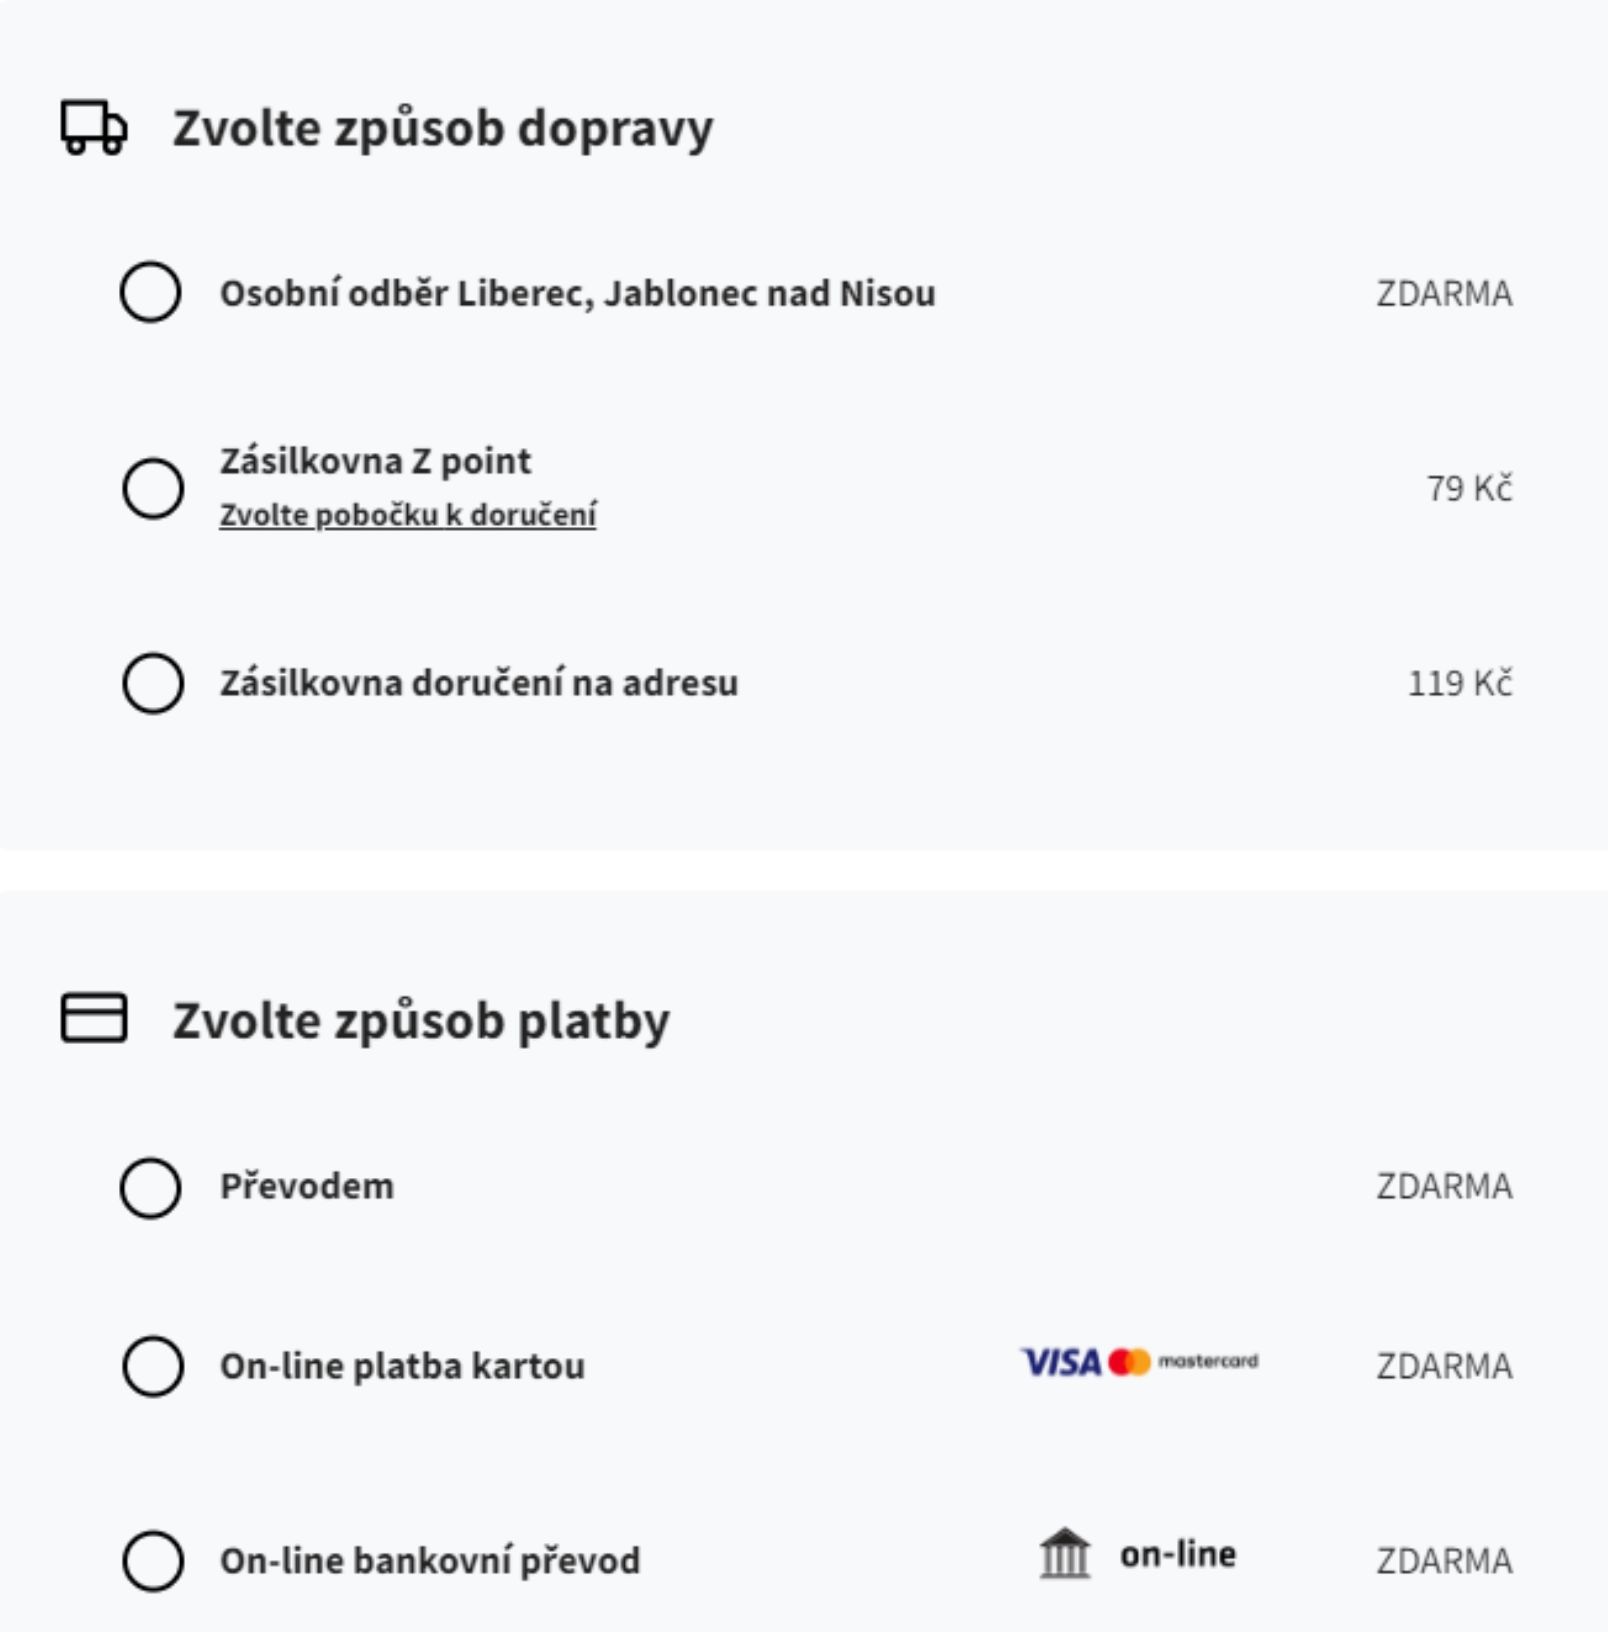Screen dimensions: 1608x1632
Task: Click the delivery truck icon
Action: pyautogui.click(x=94, y=128)
